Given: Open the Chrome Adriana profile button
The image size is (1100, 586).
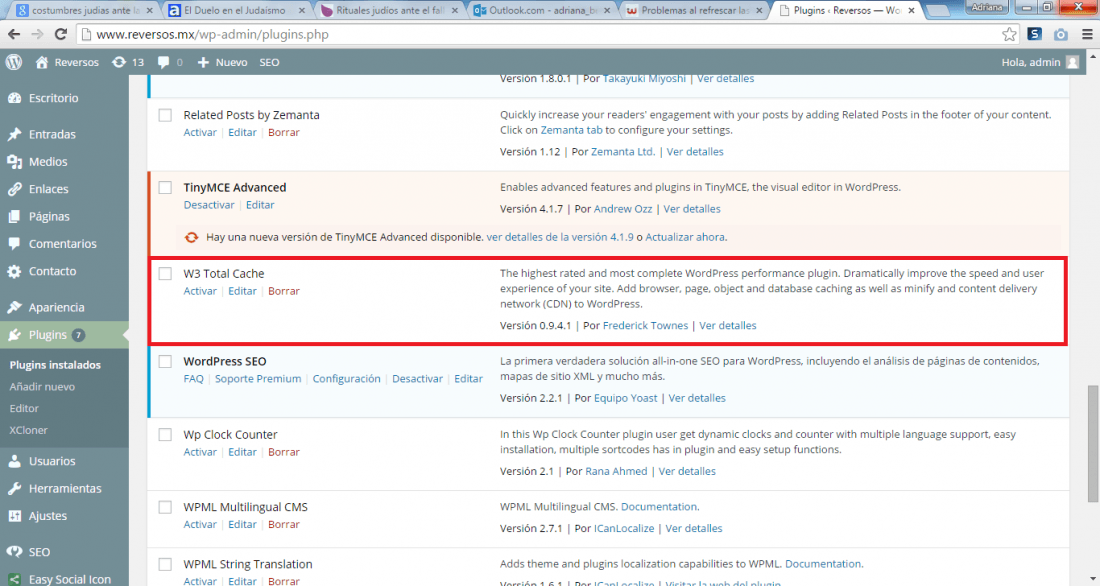Looking at the screenshot, I should pos(987,7).
